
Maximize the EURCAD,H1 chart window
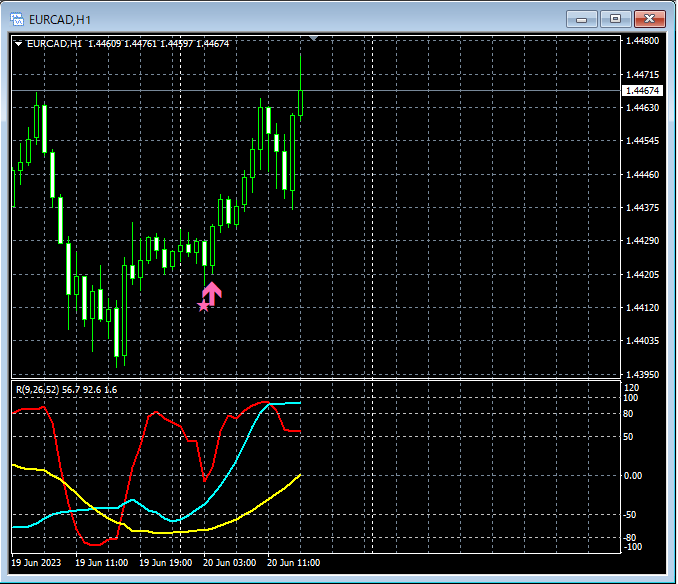pos(615,19)
